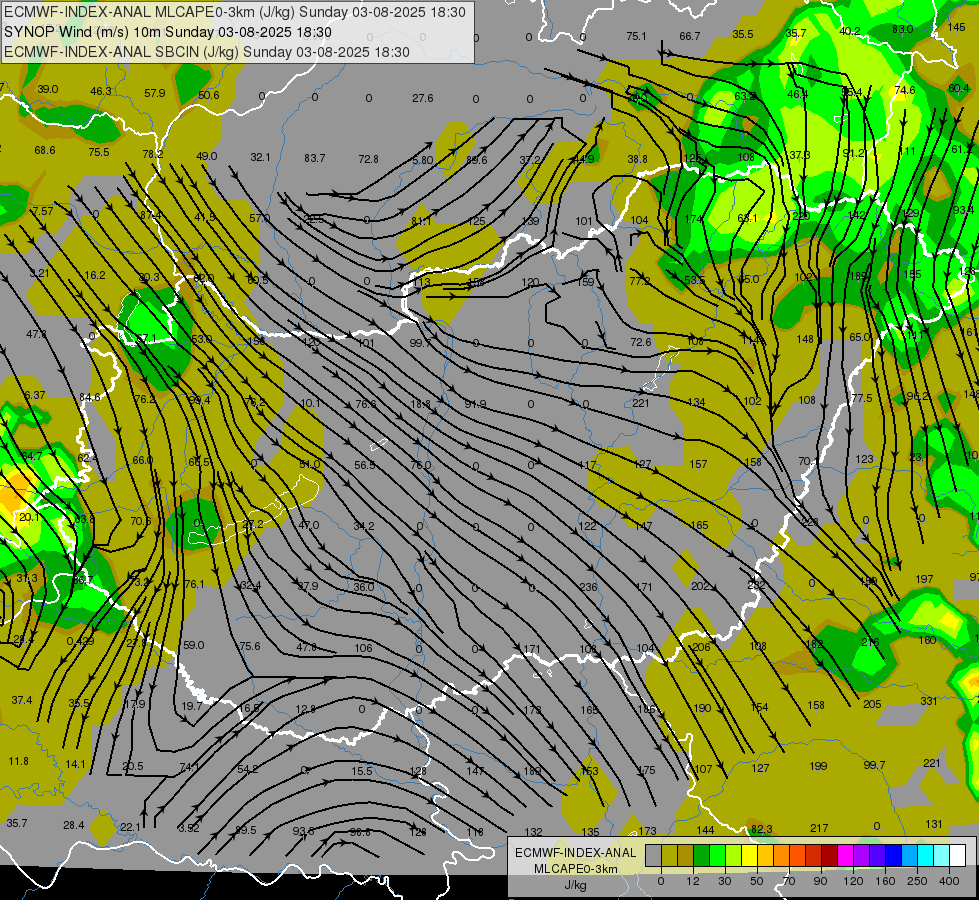Image resolution: width=979 pixels, height=900 pixels.
Task: Click the map value '56.5'
Action: [x=365, y=465]
